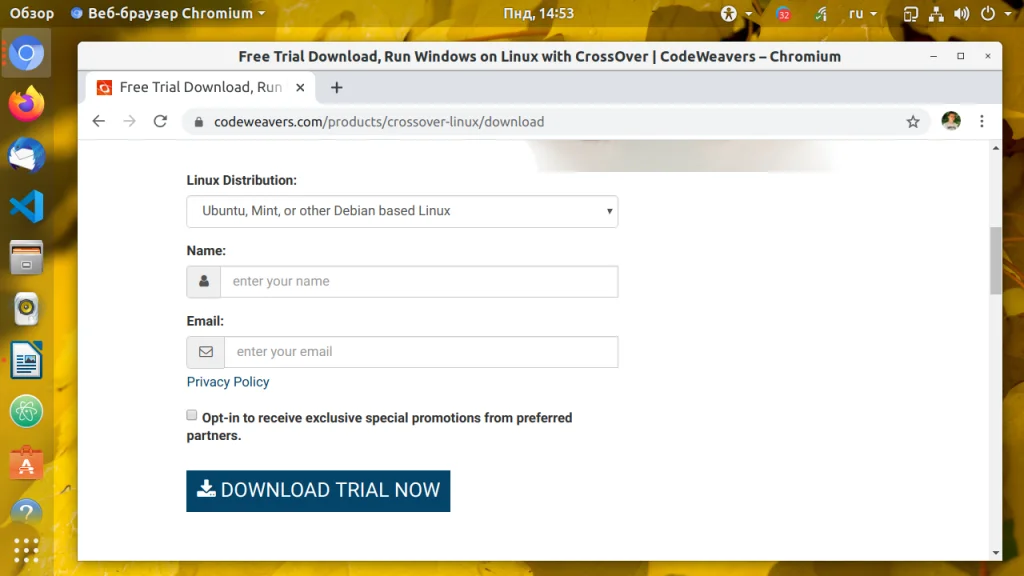
Task: Click the address bar URL
Action: point(379,122)
